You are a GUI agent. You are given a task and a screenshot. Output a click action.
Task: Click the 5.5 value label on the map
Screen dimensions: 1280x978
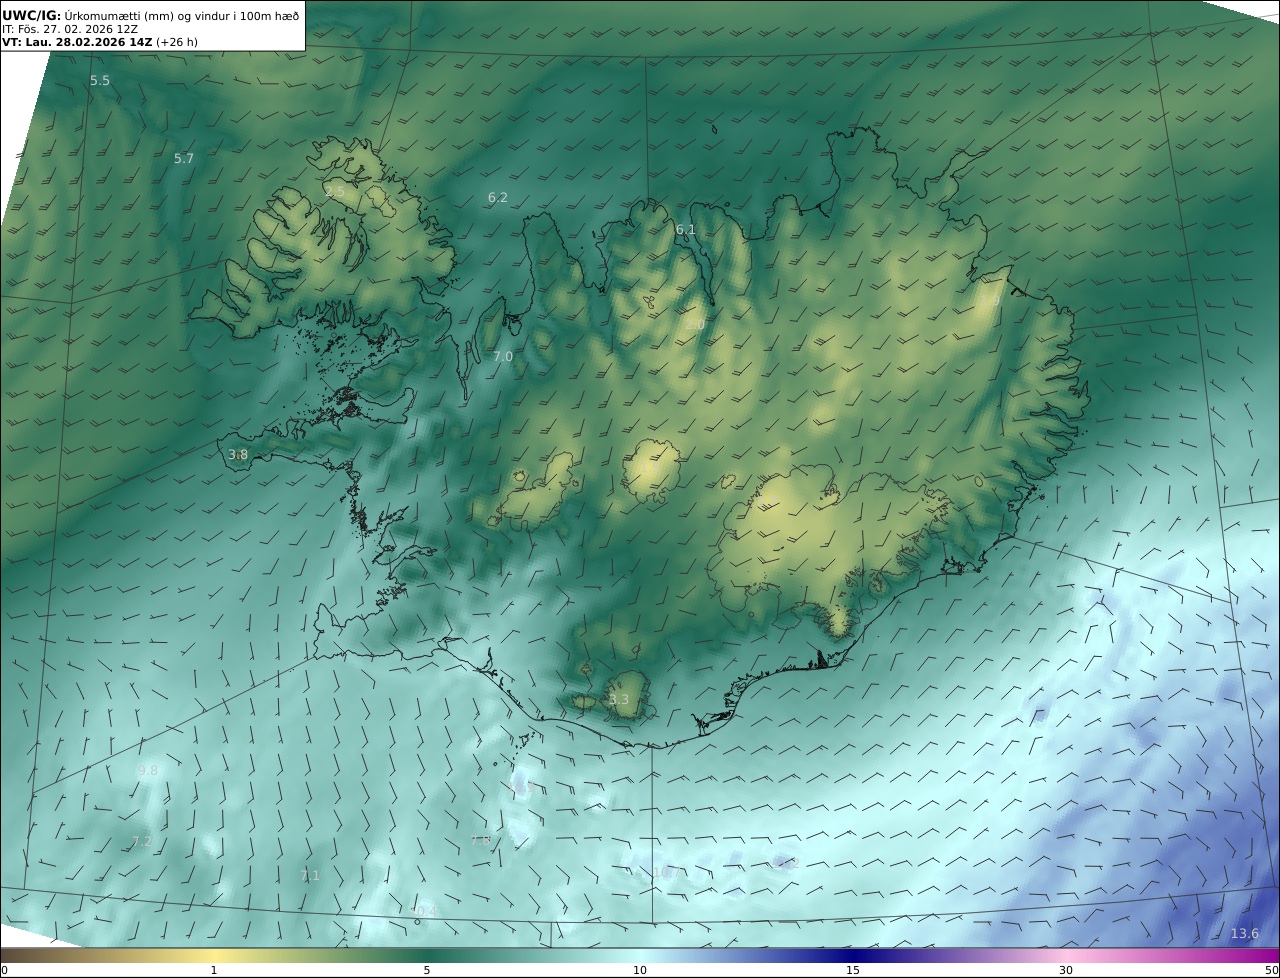(x=100, y=80)
